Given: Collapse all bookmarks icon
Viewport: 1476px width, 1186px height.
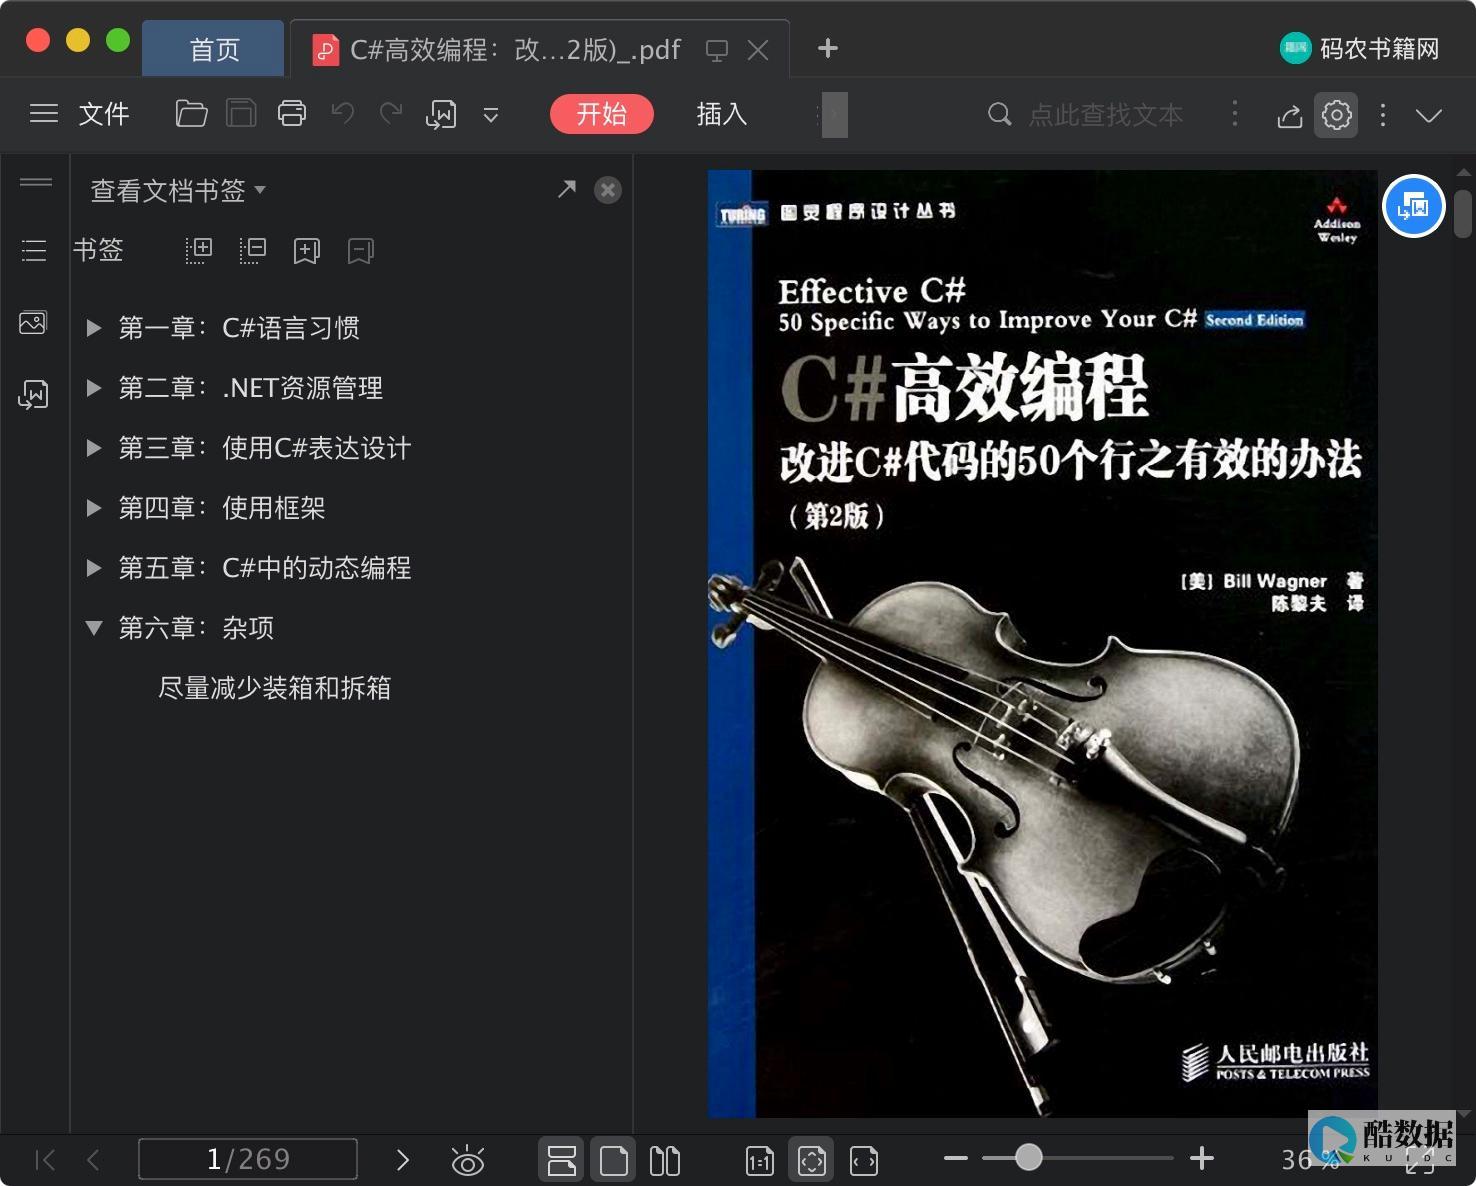Looking at the screenshot, I should [x=253, y=250].
